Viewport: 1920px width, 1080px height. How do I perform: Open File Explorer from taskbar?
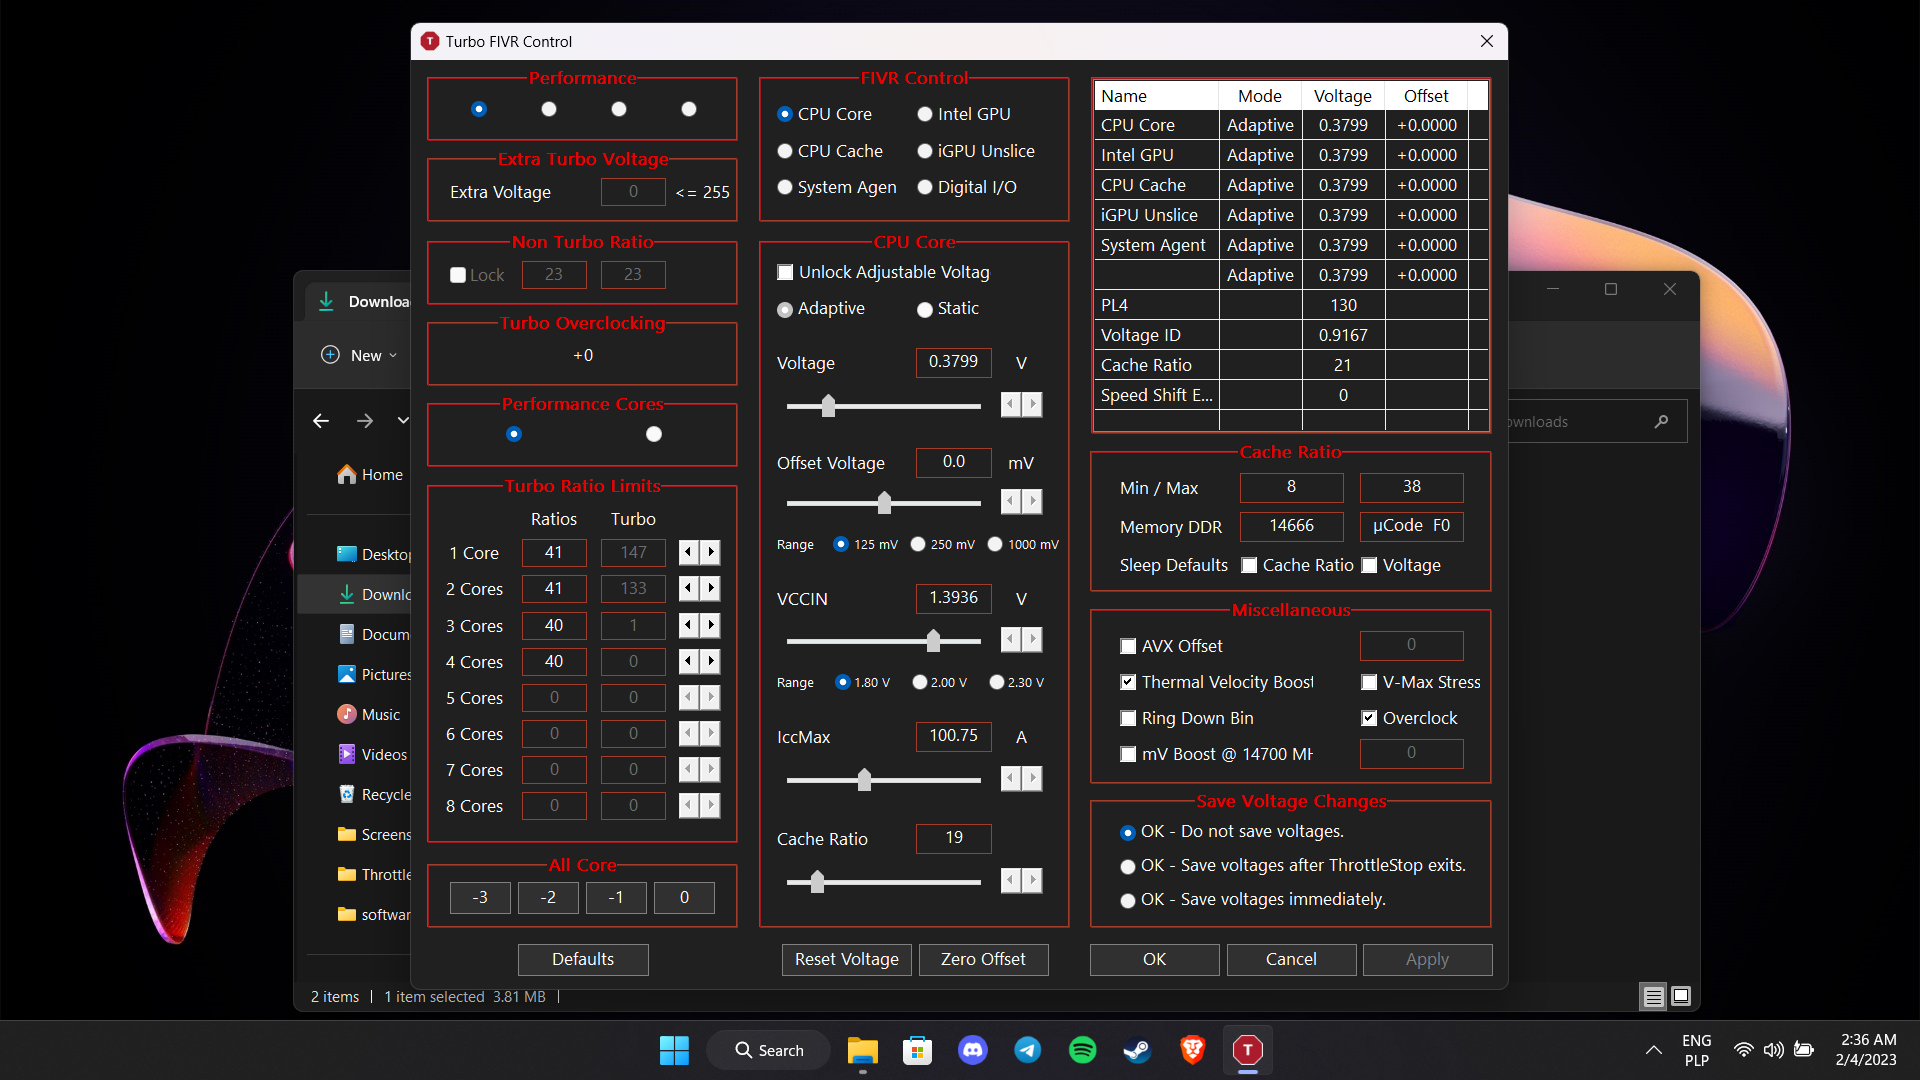click(862, 1050)
